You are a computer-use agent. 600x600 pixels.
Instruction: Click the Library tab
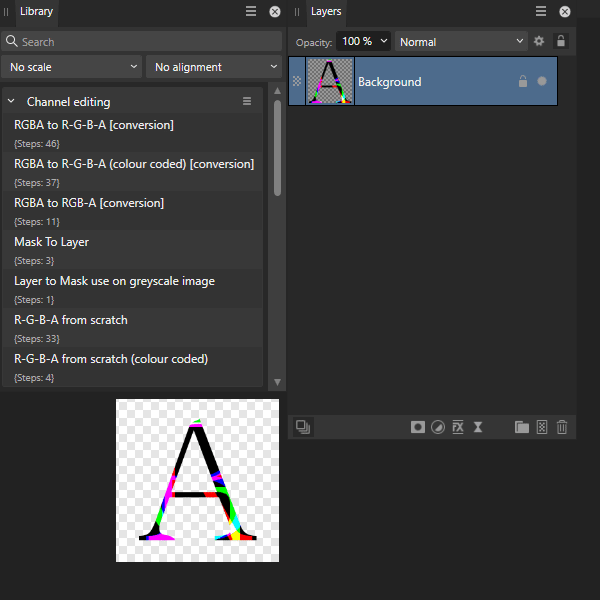[x=36, y=11]
